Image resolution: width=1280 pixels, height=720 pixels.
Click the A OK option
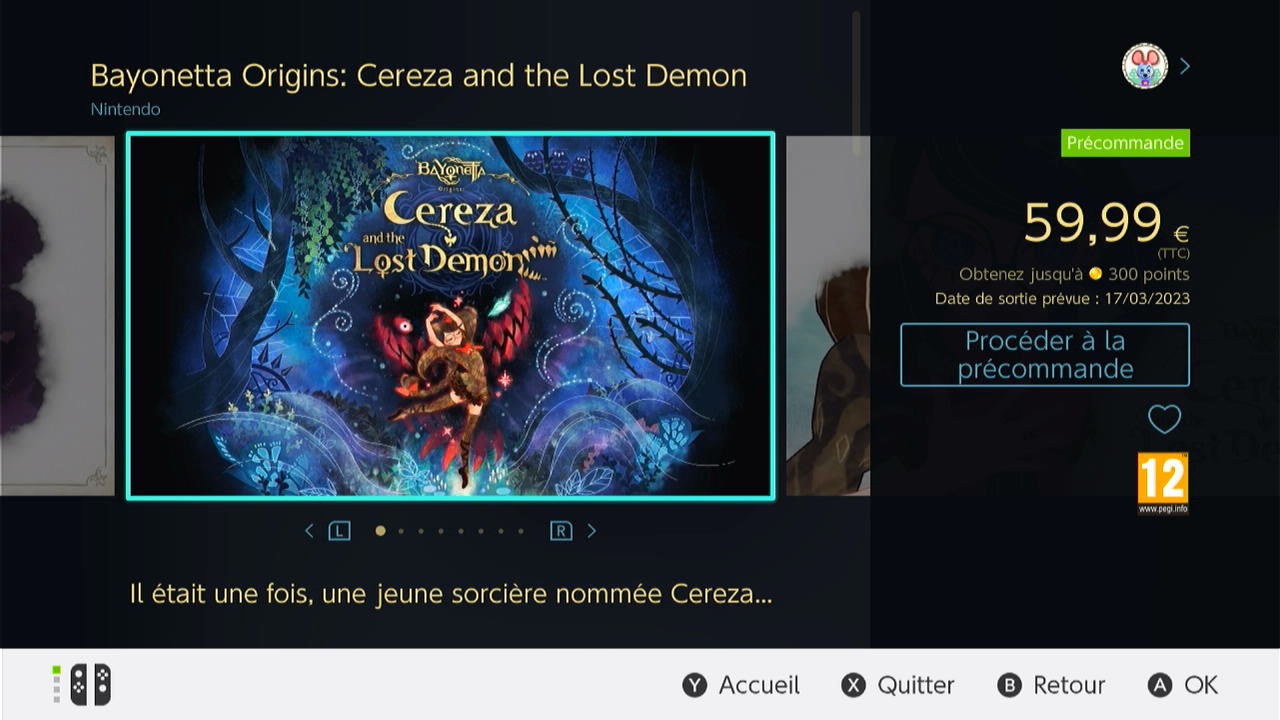1183,685
